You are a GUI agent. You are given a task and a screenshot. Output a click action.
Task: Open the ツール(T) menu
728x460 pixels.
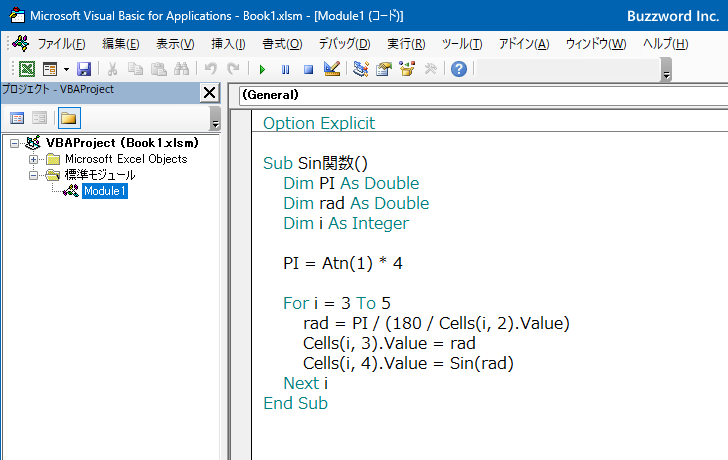(x=462, y=44)
